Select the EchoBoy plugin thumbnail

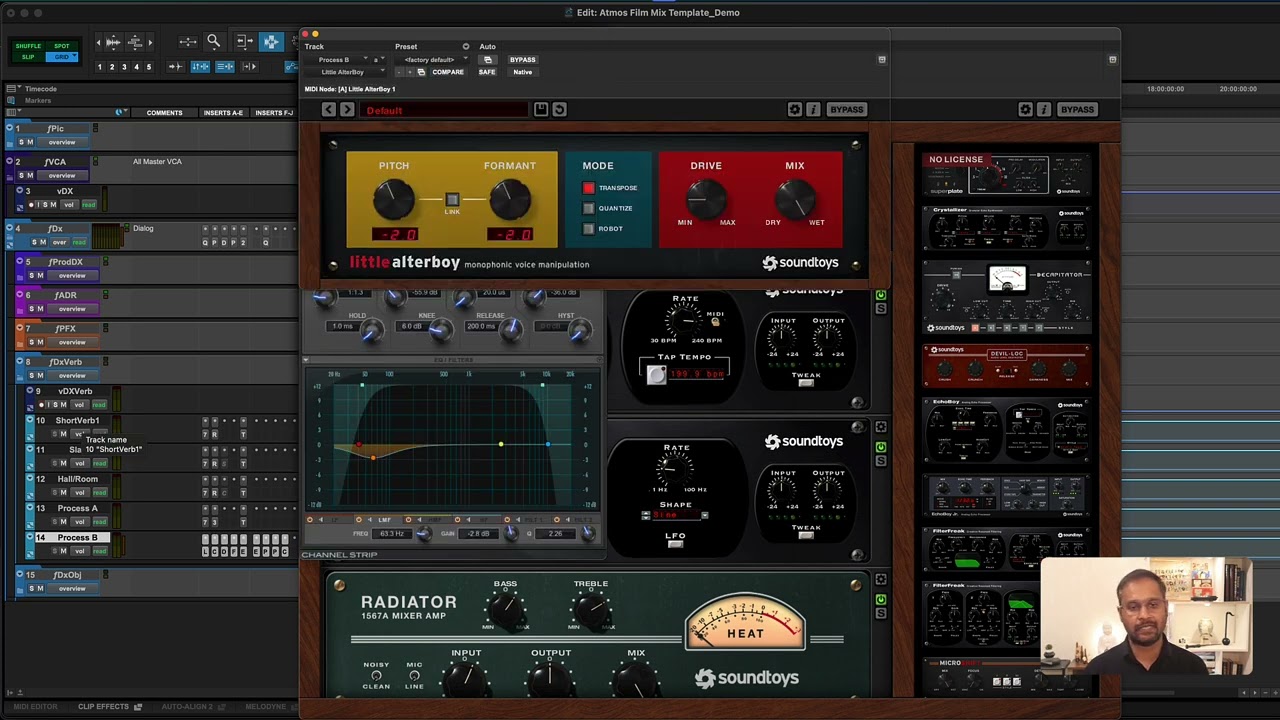(1006, 430)
